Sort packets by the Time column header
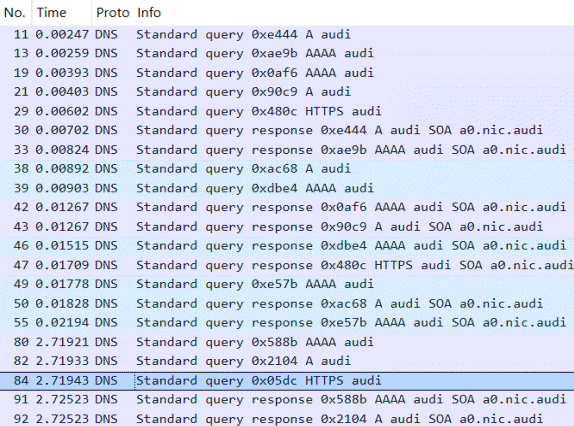The image size is (574, 426). (62, 13)
